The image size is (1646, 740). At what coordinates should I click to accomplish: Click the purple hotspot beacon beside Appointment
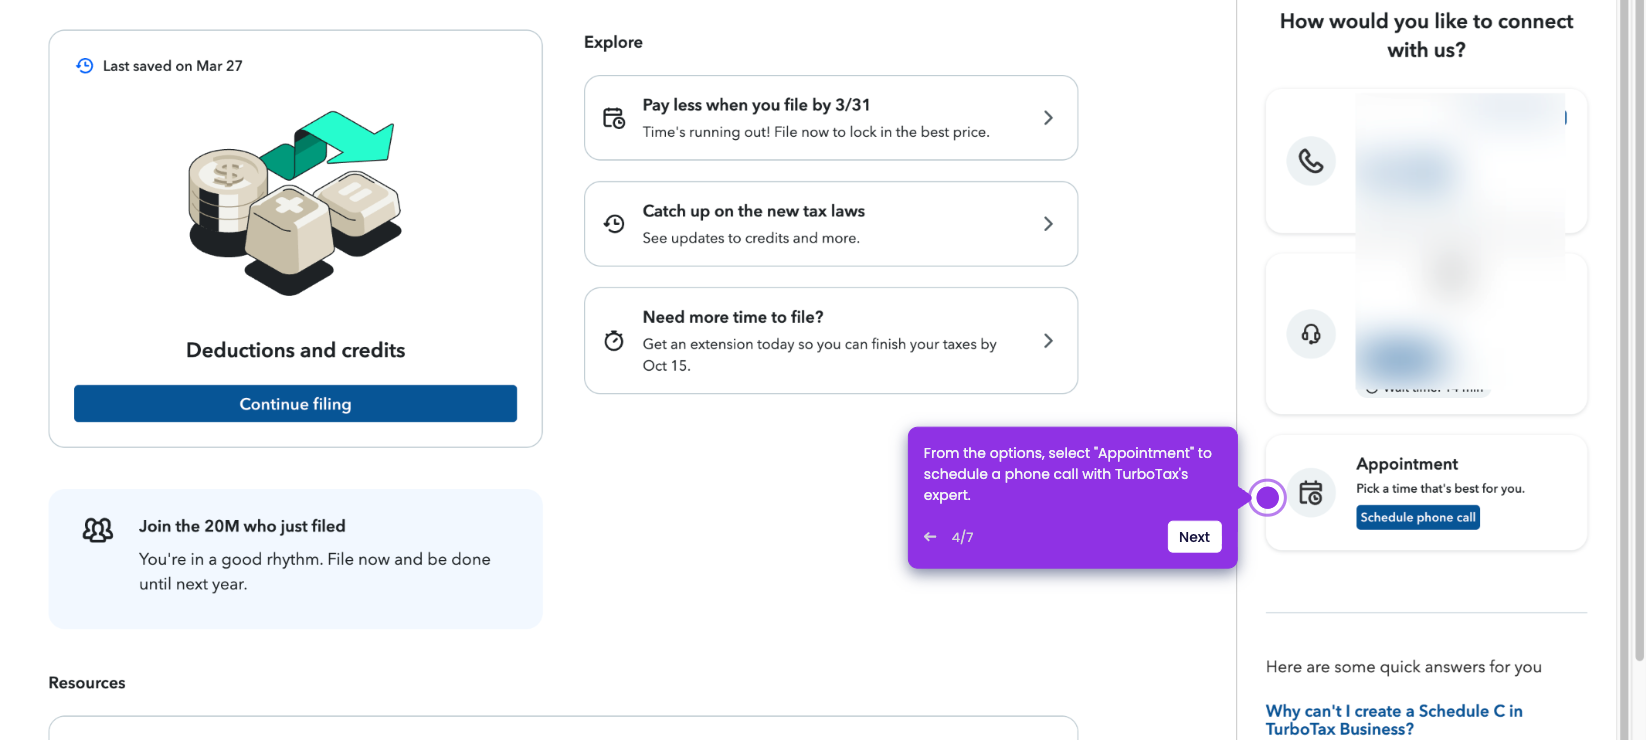coord(1267,497)
